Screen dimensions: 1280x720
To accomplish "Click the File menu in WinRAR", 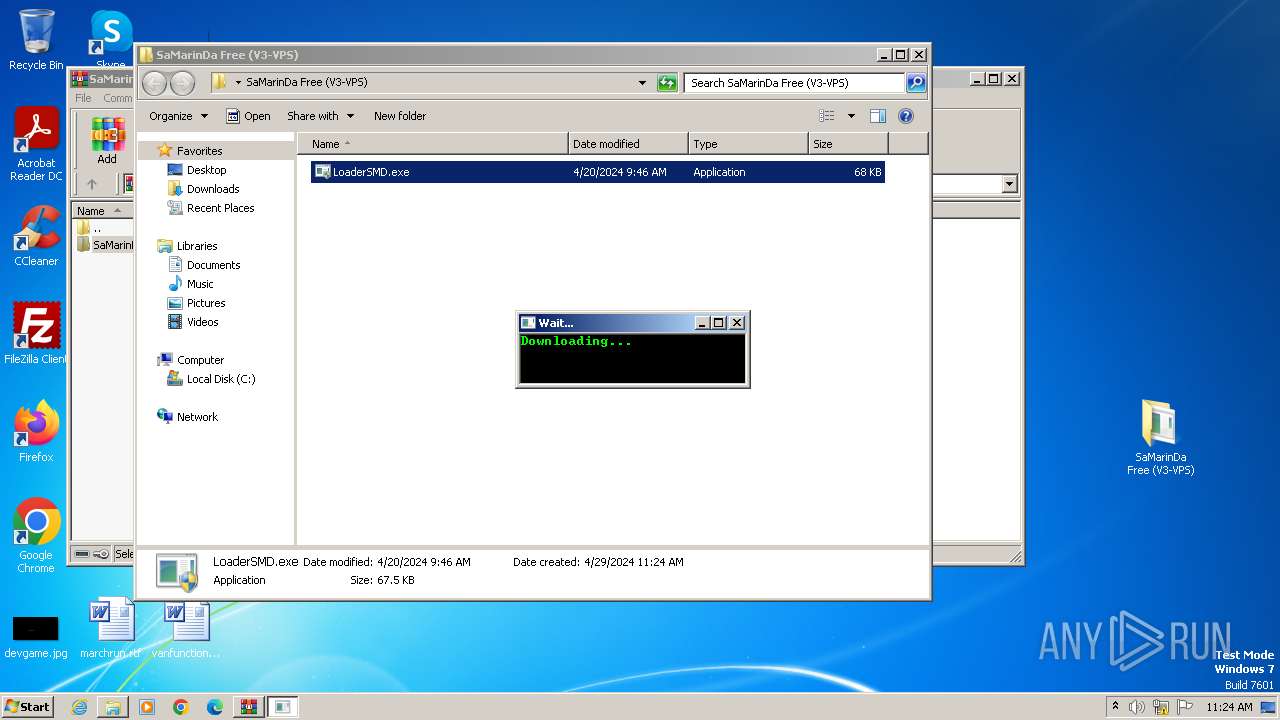I will coord(83,98).
